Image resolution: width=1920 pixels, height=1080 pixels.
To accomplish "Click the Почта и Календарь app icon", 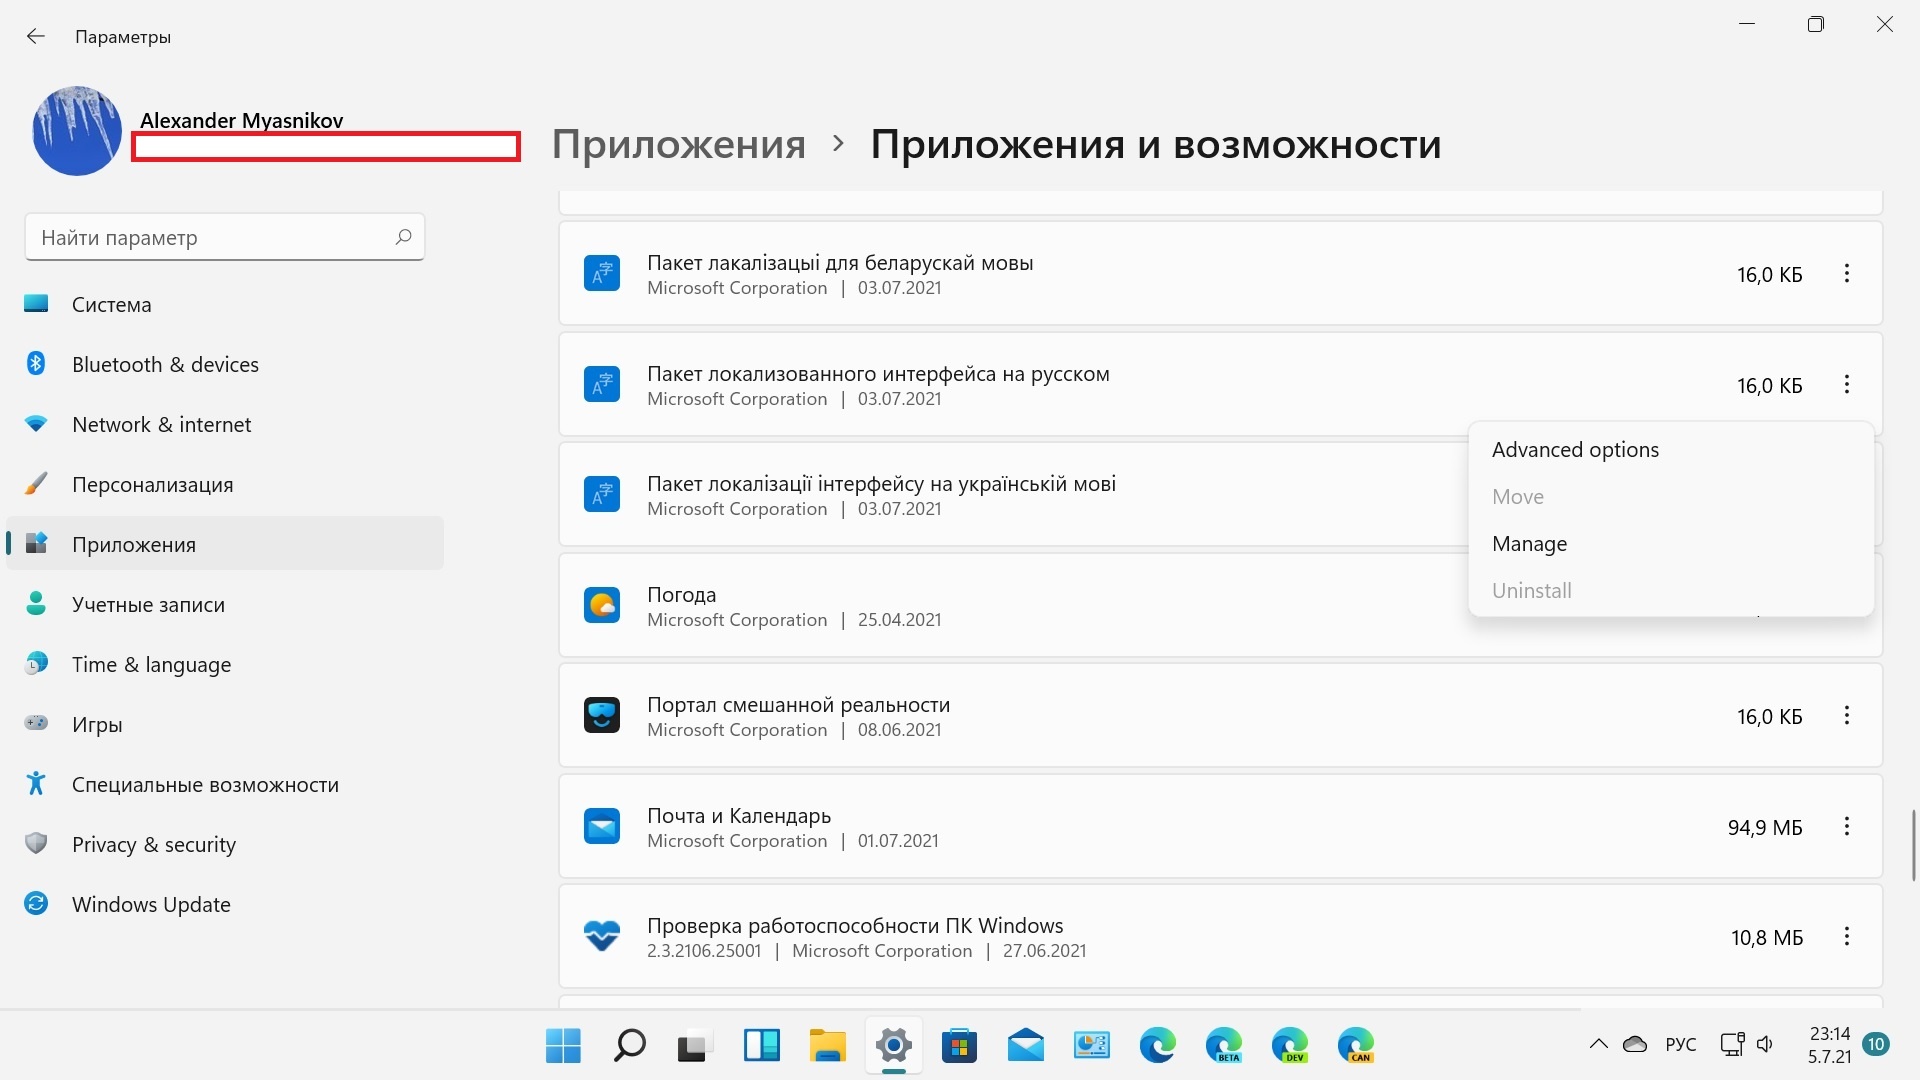I will (602, 826).
